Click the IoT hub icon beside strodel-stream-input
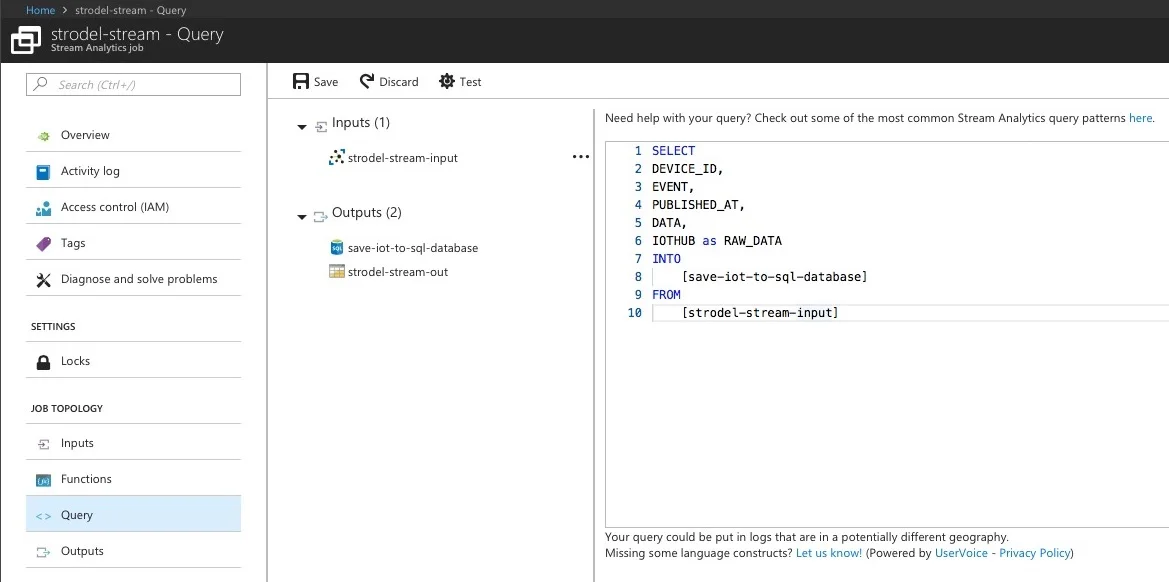 click(x=336, y=158)
